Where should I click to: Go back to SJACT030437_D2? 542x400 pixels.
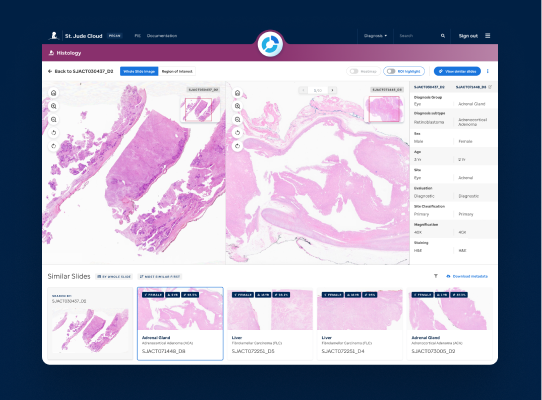(81, 71)
